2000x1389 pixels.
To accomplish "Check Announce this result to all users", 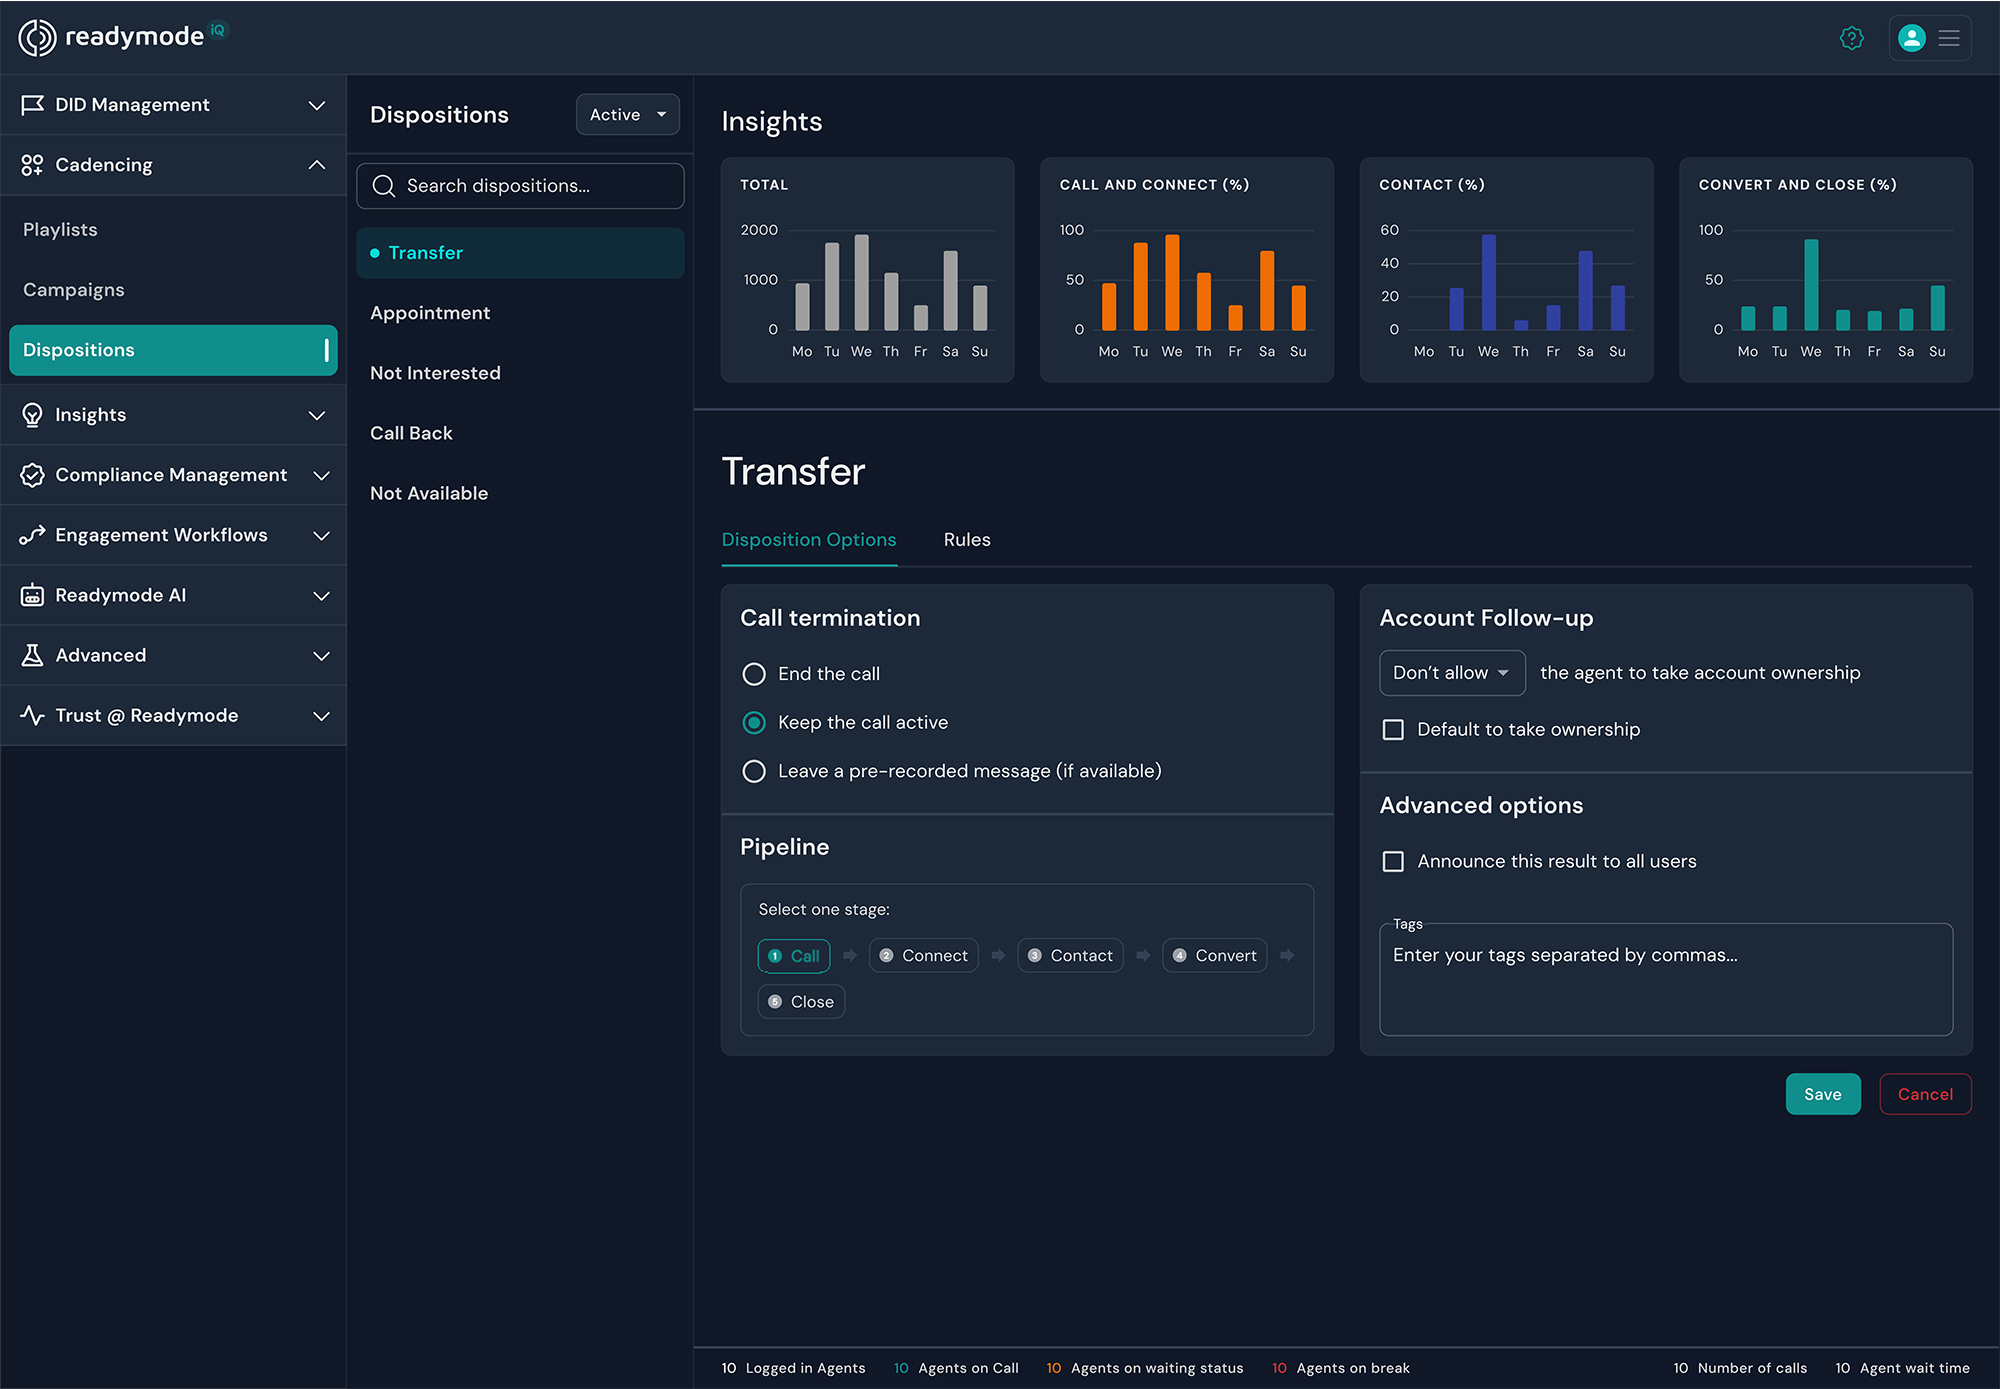I will coord(1393,861).
